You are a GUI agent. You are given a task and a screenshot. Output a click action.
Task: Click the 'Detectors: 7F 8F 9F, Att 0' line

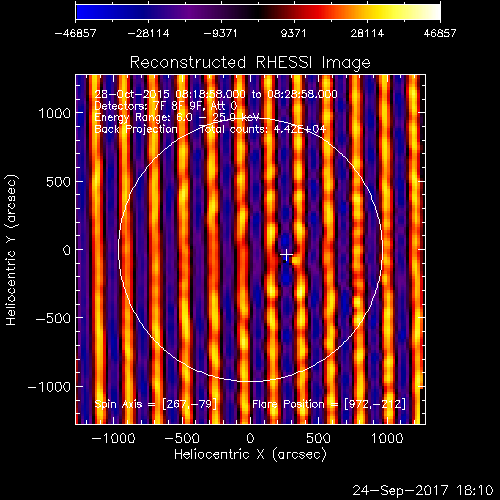click(166, 106)
